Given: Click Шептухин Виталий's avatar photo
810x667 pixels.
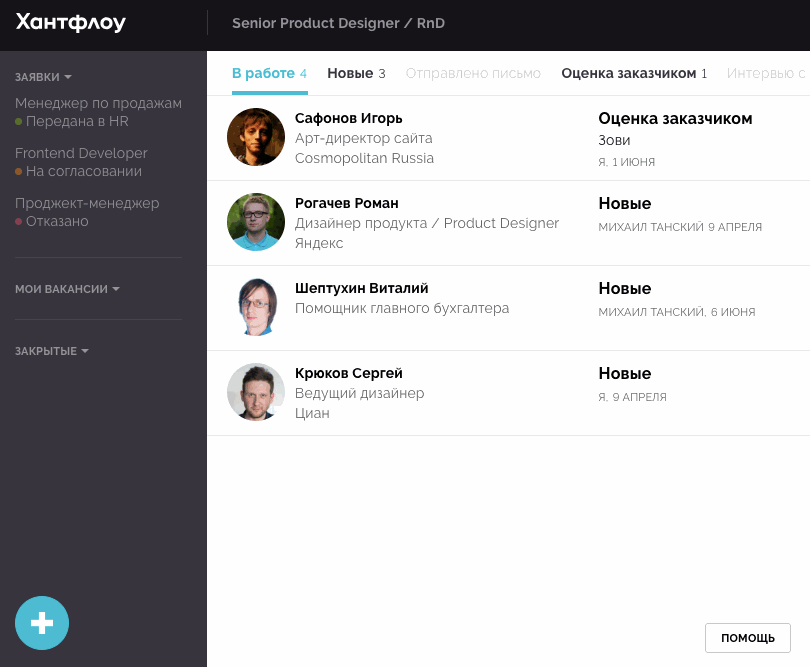Looking at the screenshot, I should (256, 307).
